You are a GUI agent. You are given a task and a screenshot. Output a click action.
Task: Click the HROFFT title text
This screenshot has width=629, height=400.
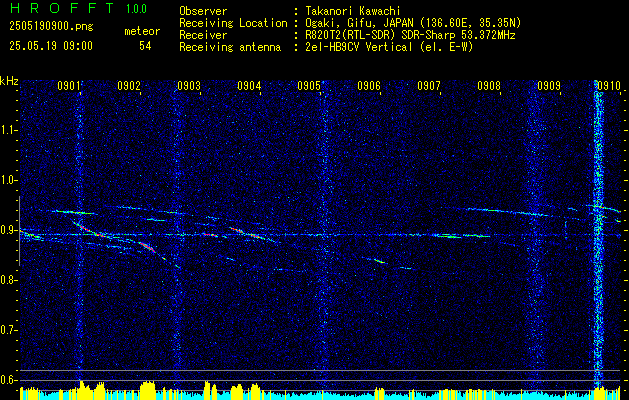(62, 8)
